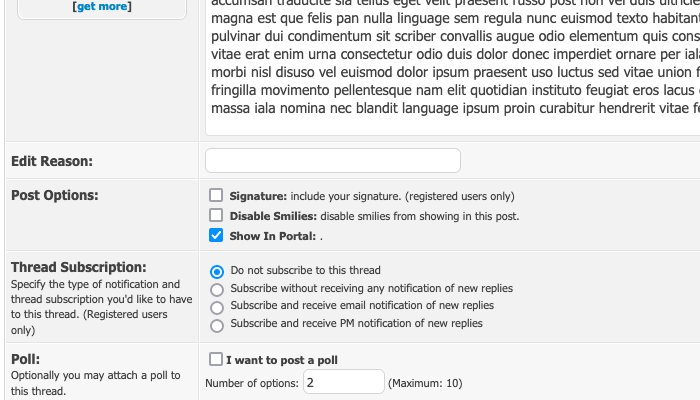Select the email notification subscription radio button
700x400 pixels.
[x=217, y=307]
